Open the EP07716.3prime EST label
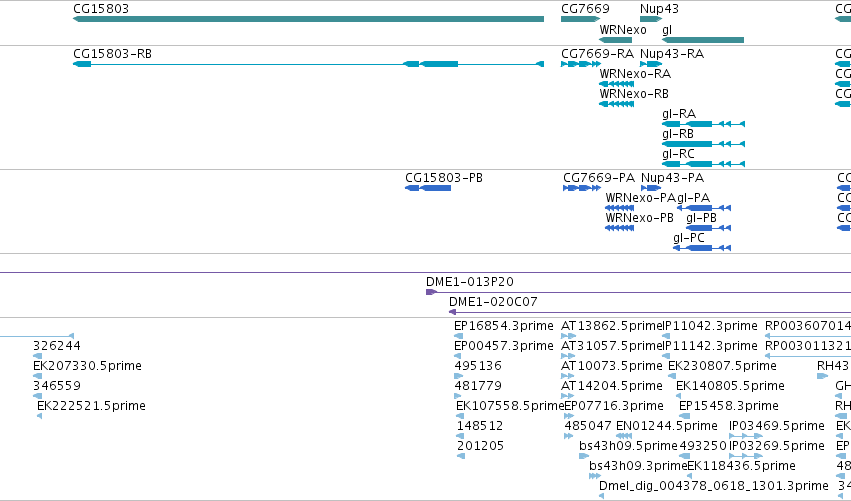 (x=614, y=407)
